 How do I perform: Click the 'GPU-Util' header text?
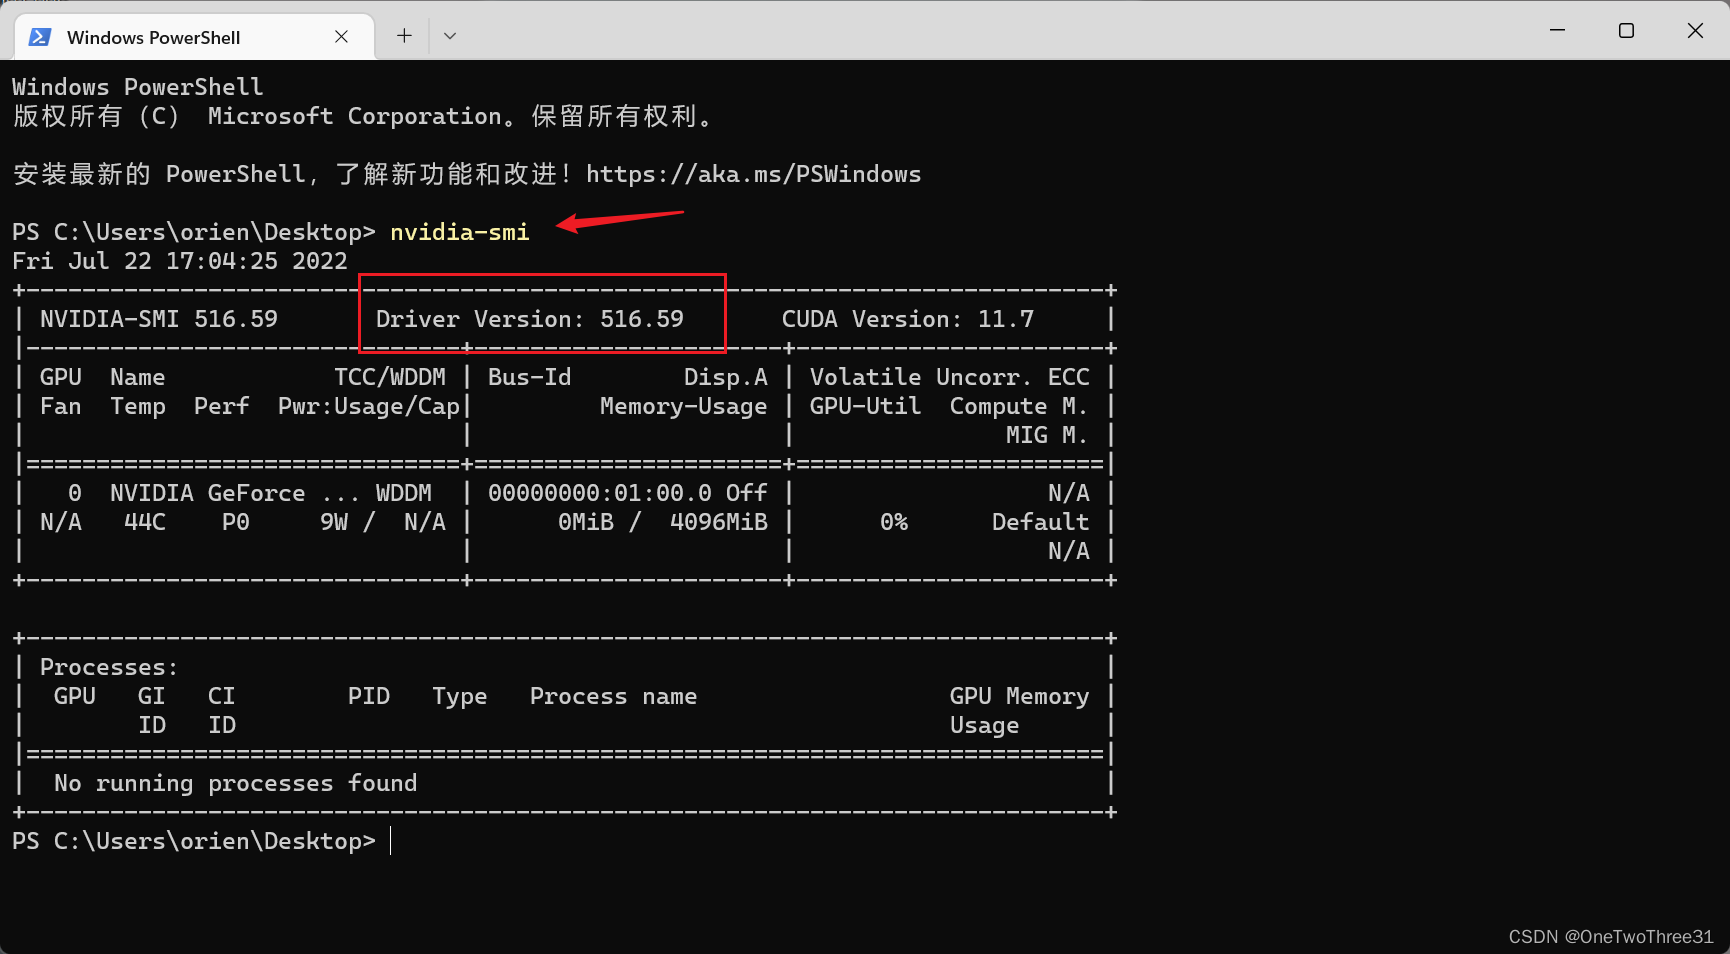coord(865,406)
